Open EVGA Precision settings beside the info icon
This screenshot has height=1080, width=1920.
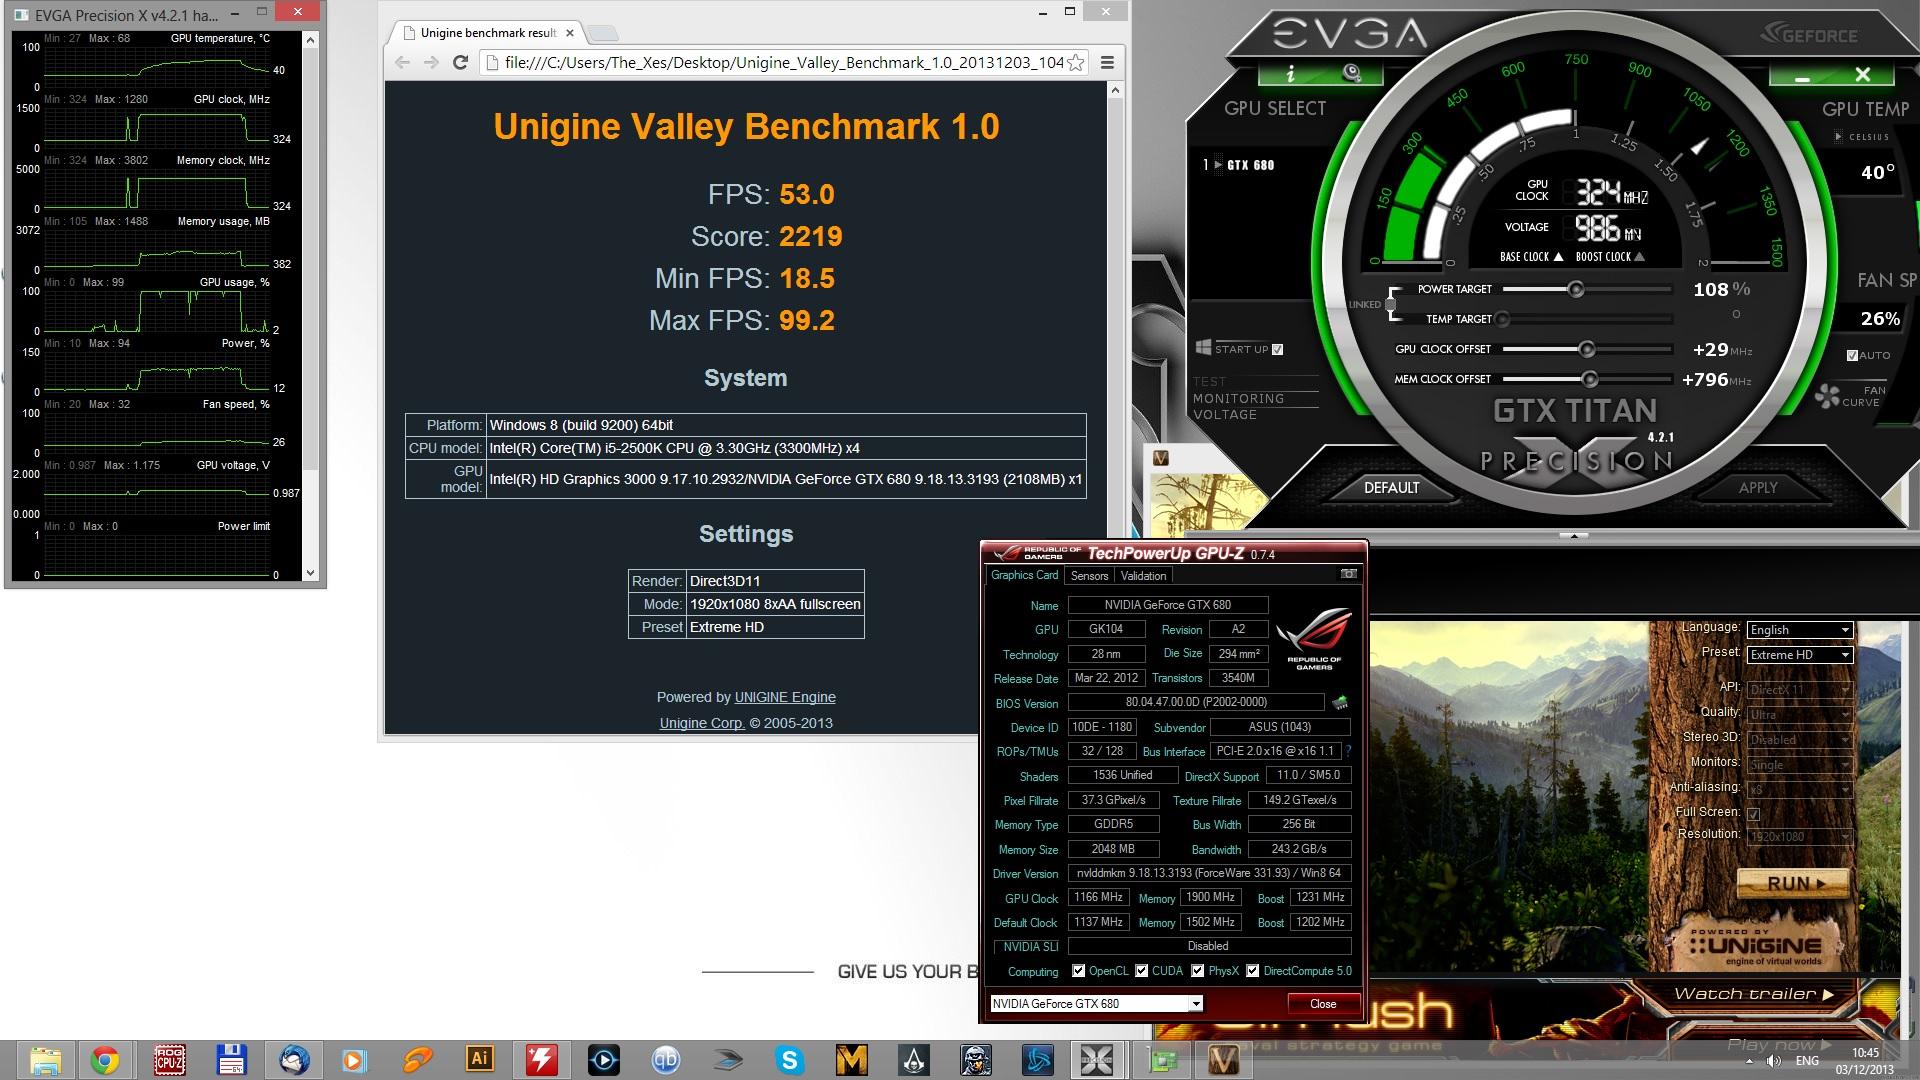pos(1352,73)
